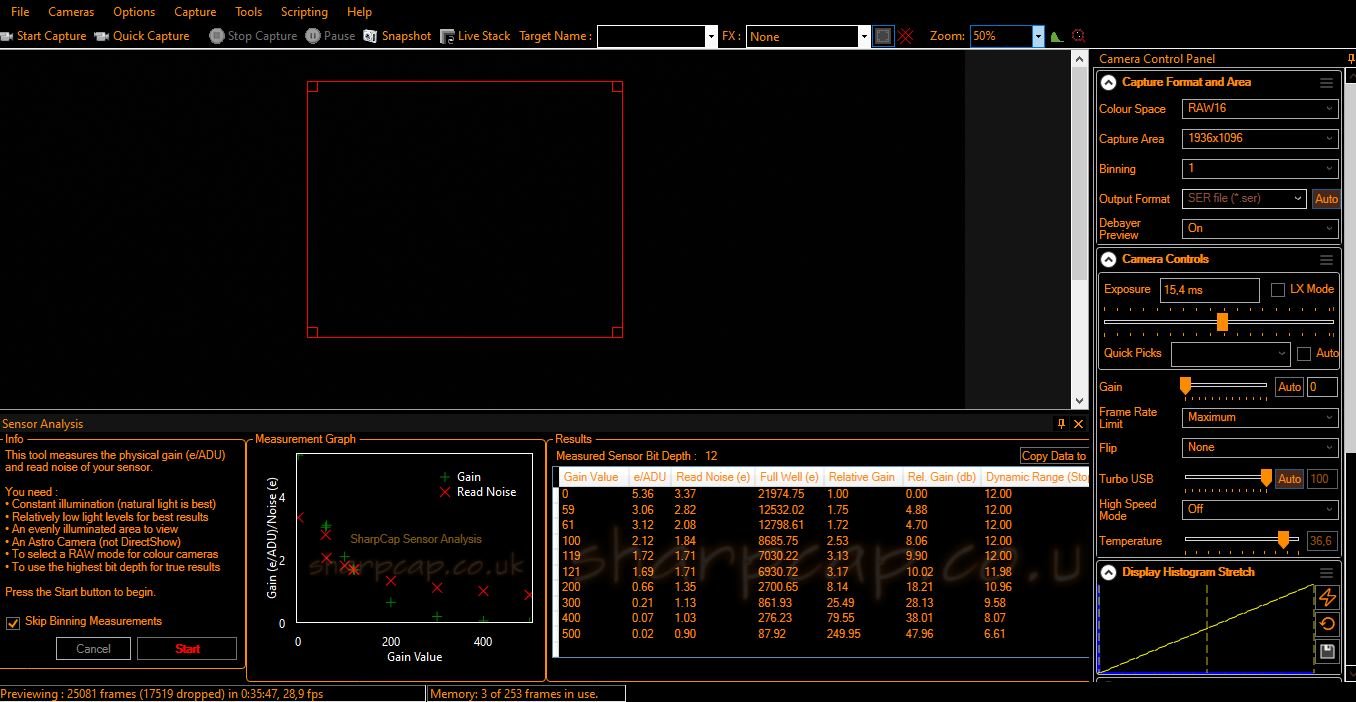This screenshot has width=1356, height=702.
Task: Open the Capture Area 1936x1096 dropdown
Action: (x=1260, y=139)
